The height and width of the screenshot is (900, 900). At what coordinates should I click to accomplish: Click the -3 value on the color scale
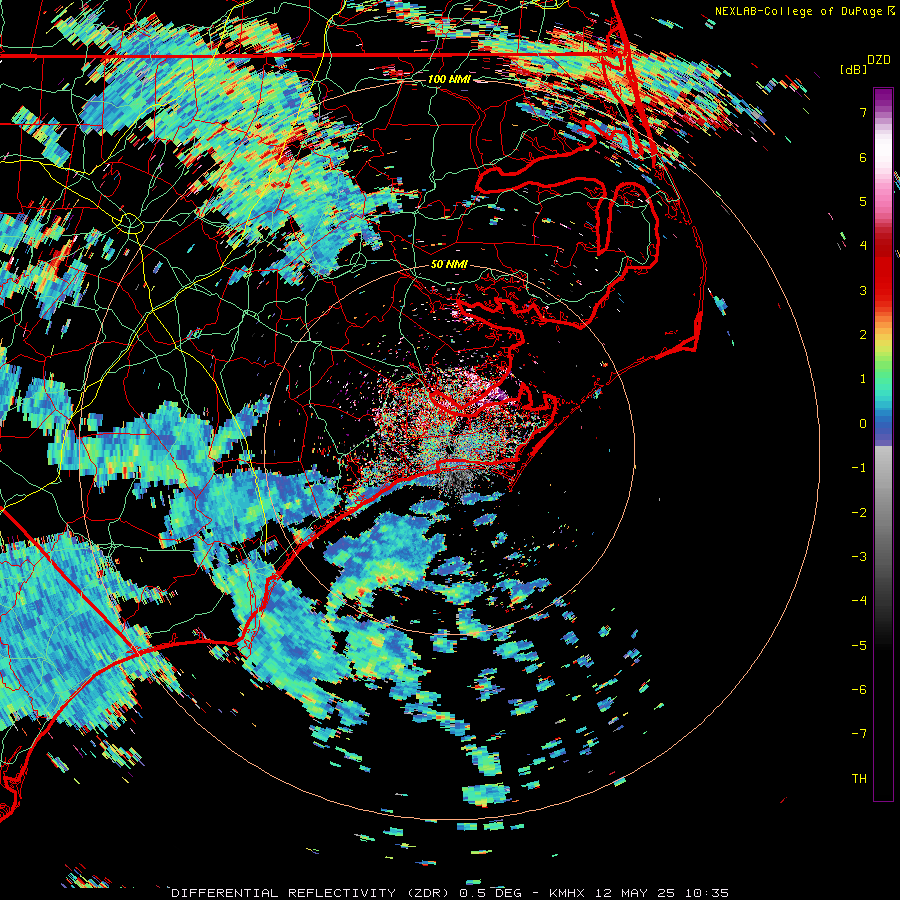pyautogui.click(x=859, y=557)
